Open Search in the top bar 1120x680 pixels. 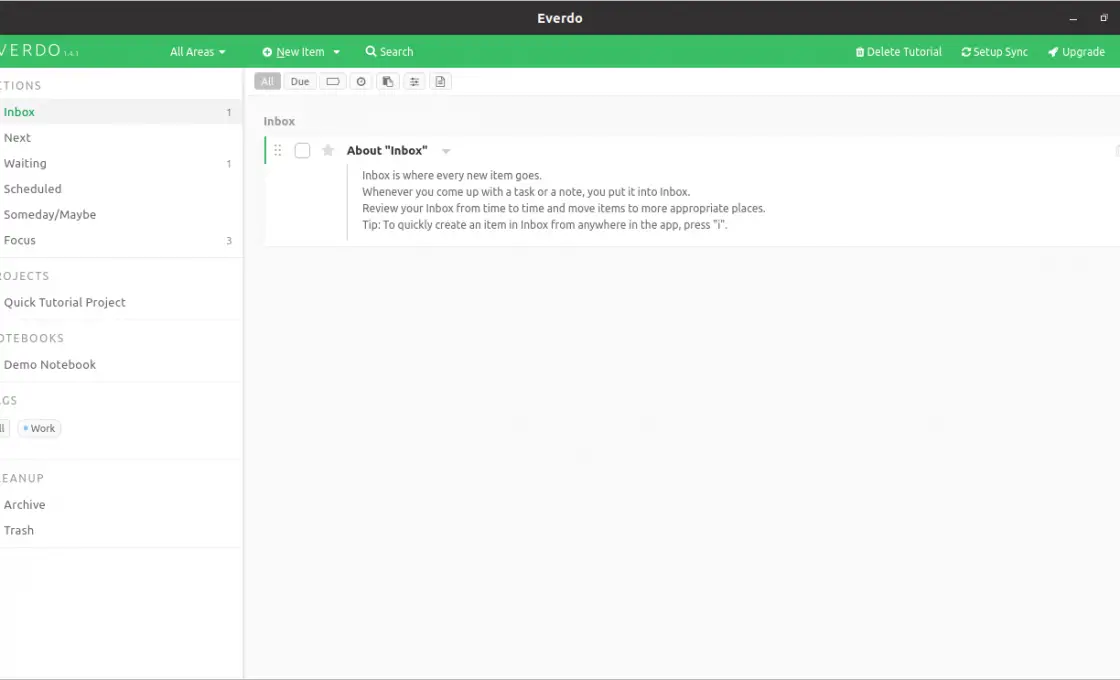[389, 51]
